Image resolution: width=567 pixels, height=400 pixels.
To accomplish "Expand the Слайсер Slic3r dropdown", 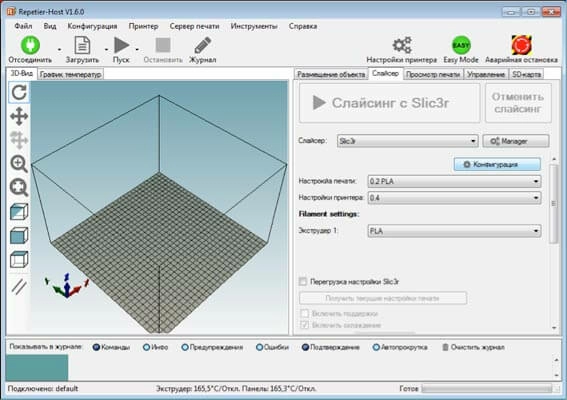I will [407, 141].
